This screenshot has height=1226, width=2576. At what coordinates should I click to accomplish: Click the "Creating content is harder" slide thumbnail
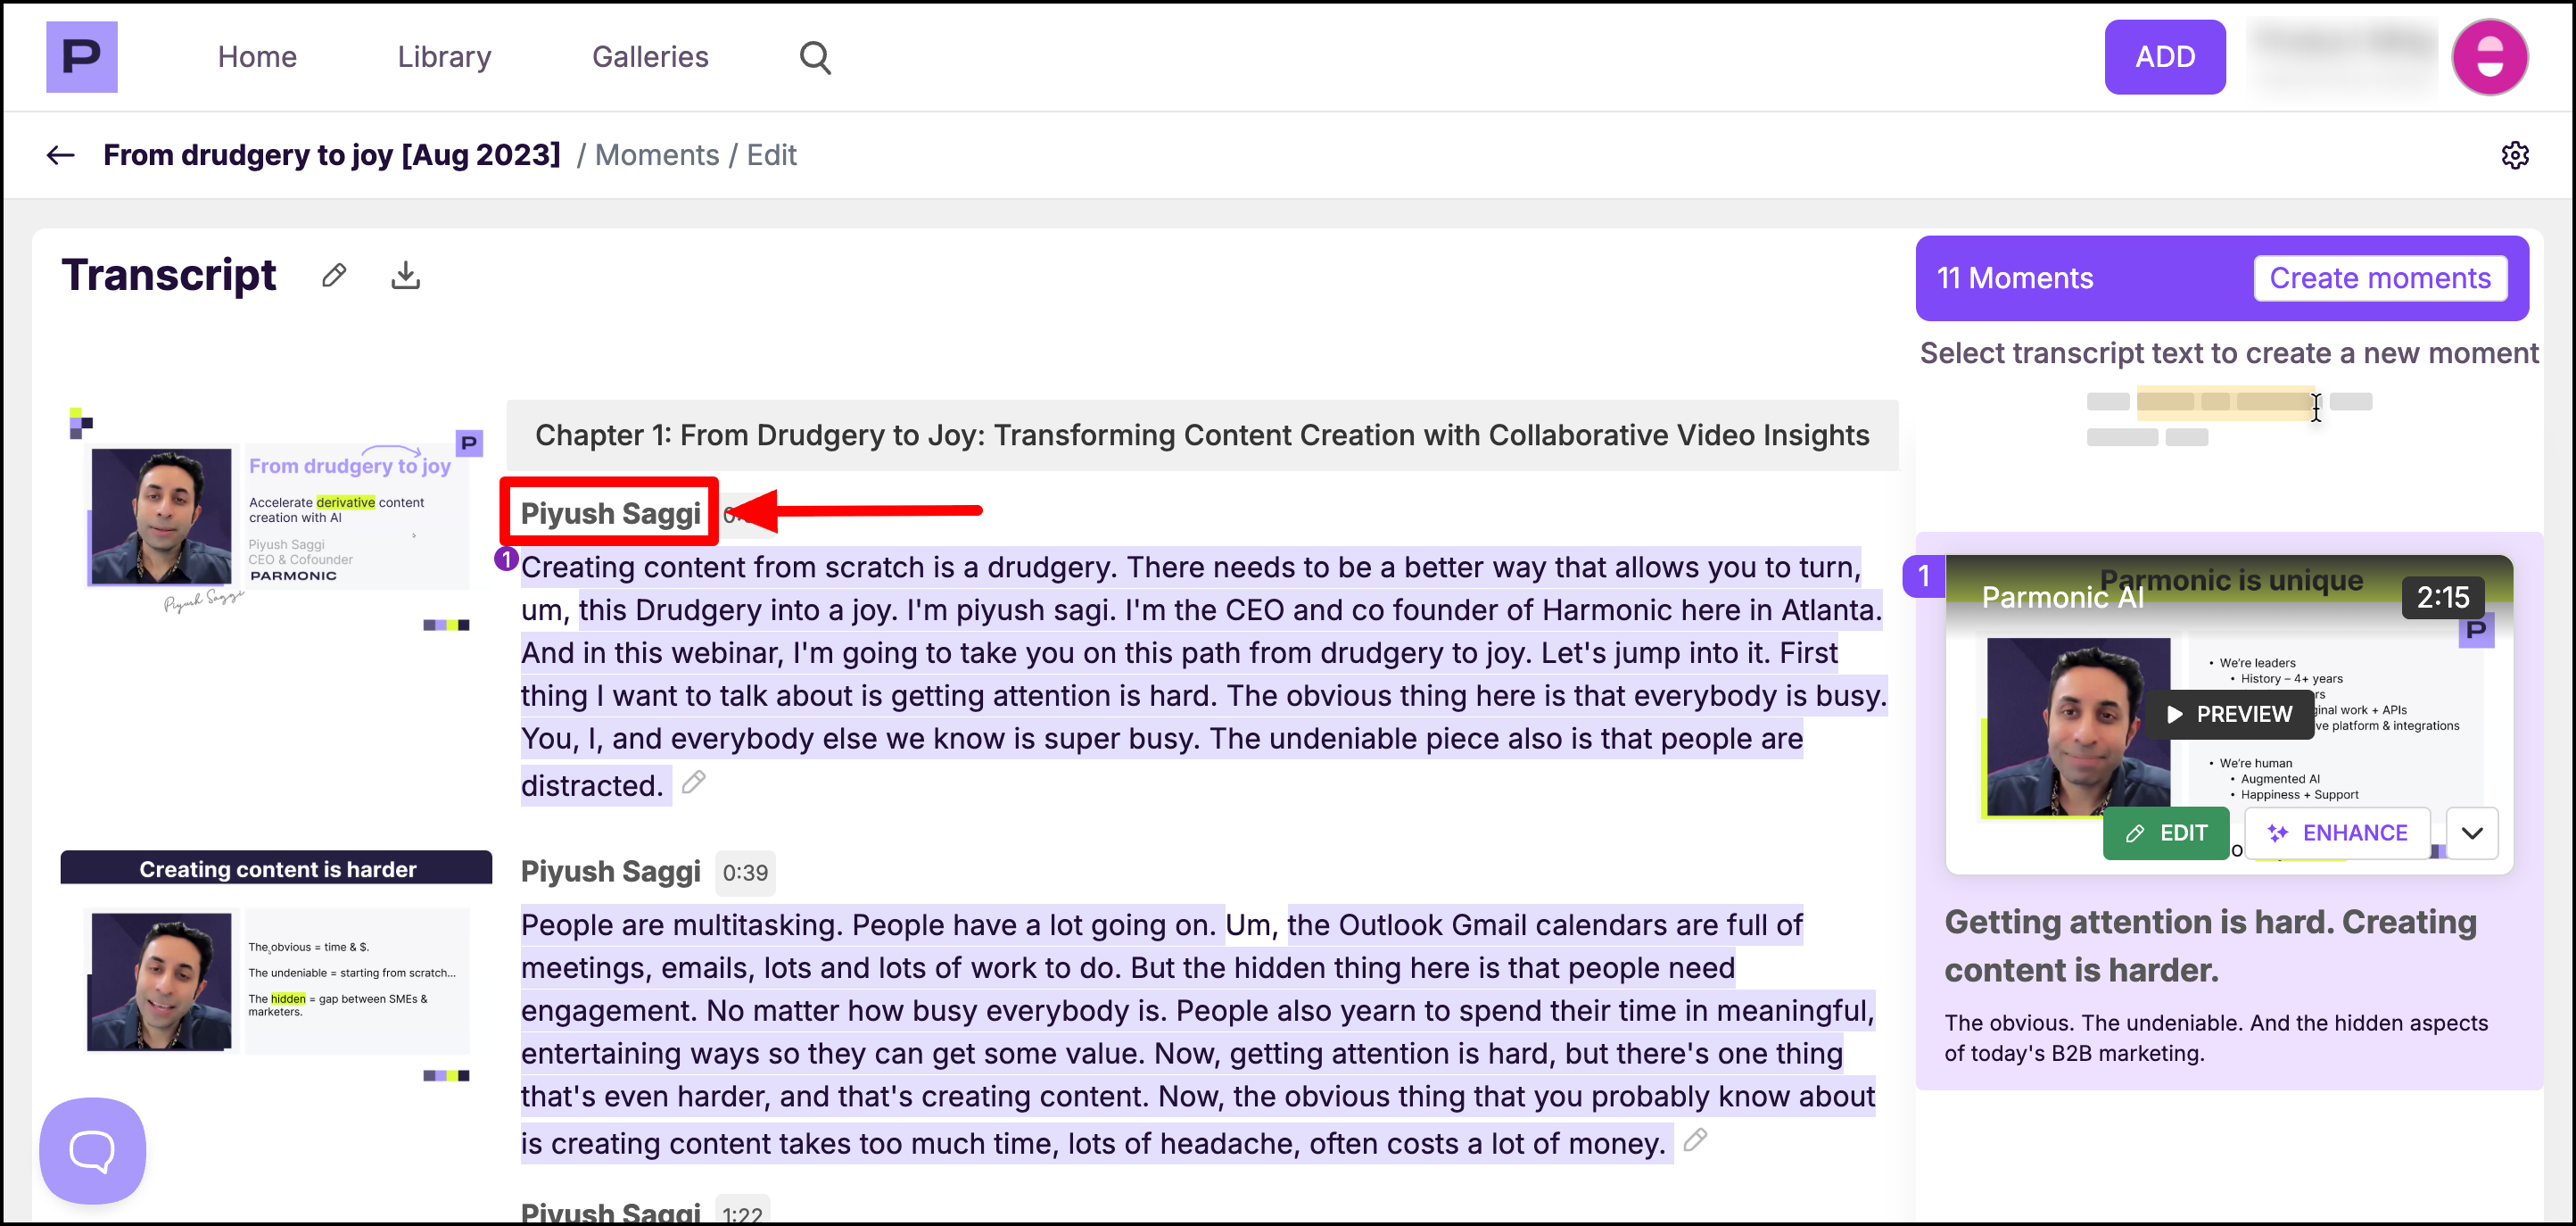coord(276,967)
